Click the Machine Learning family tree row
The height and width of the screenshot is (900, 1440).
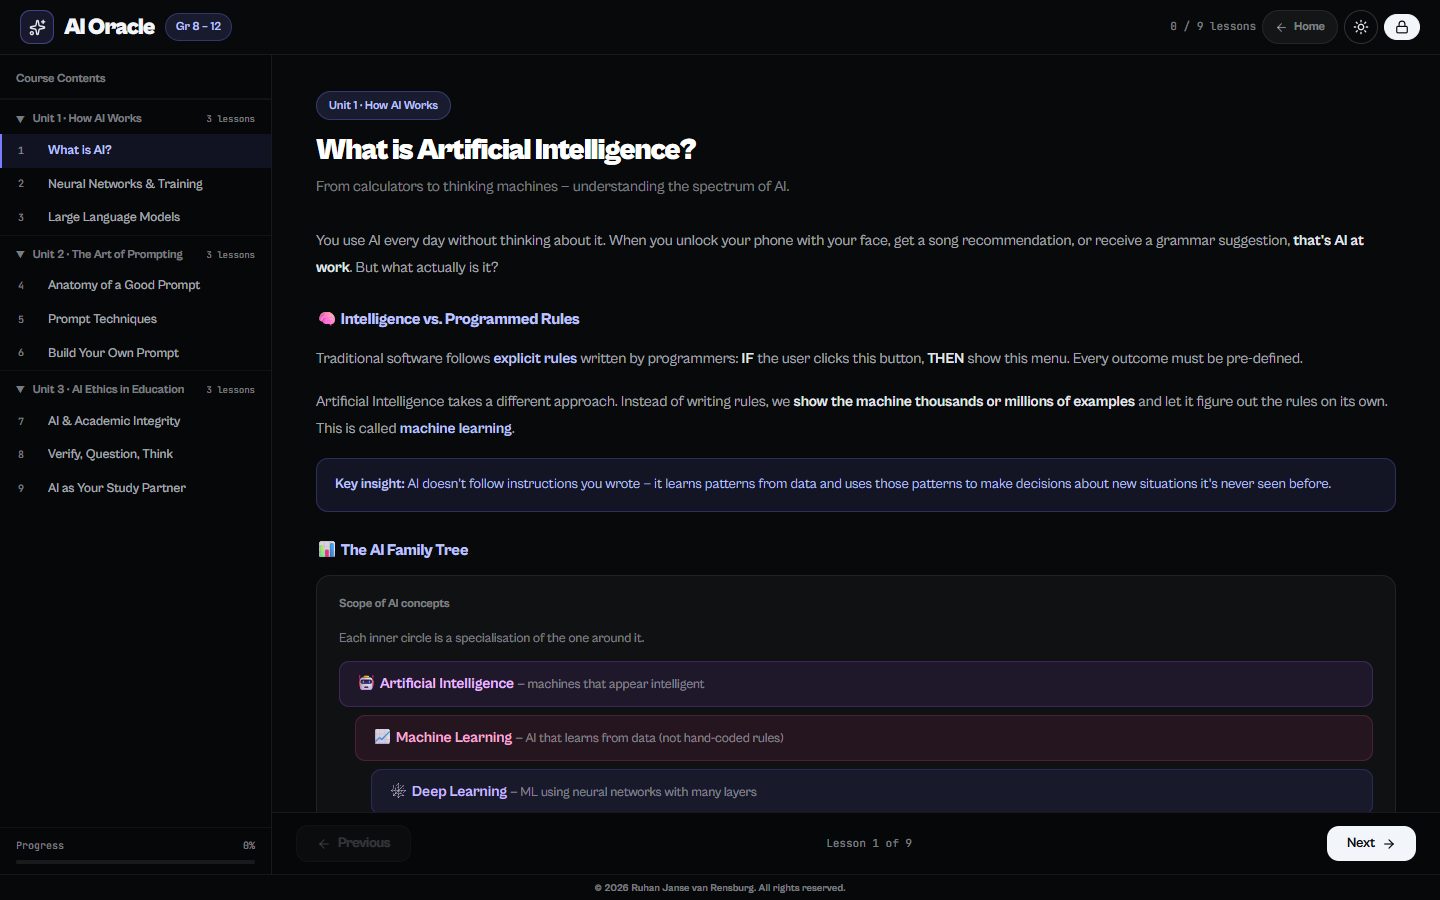click(863, 738)
